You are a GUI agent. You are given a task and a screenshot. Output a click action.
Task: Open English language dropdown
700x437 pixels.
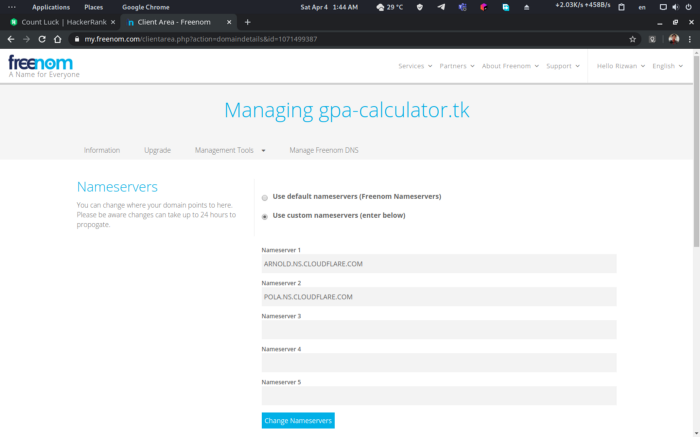(x=667, y=66)
